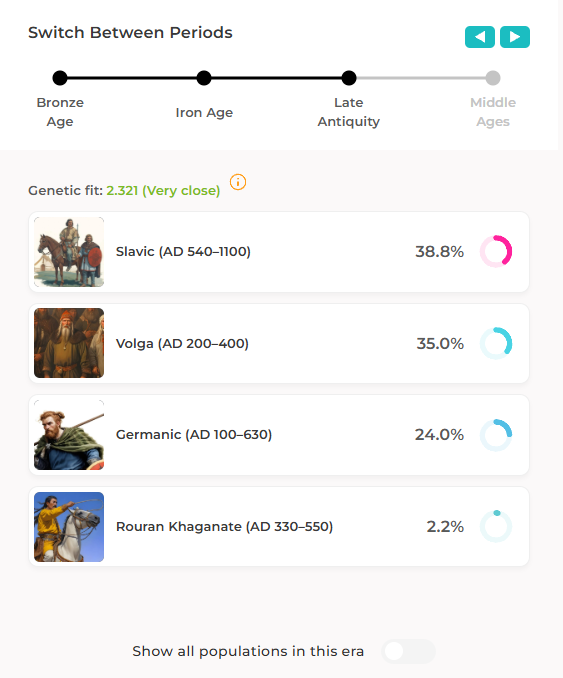Viewport: 563px width, 678px height.
Task: Click the Germanic percentage donut chart
Action: coord(496,435)
